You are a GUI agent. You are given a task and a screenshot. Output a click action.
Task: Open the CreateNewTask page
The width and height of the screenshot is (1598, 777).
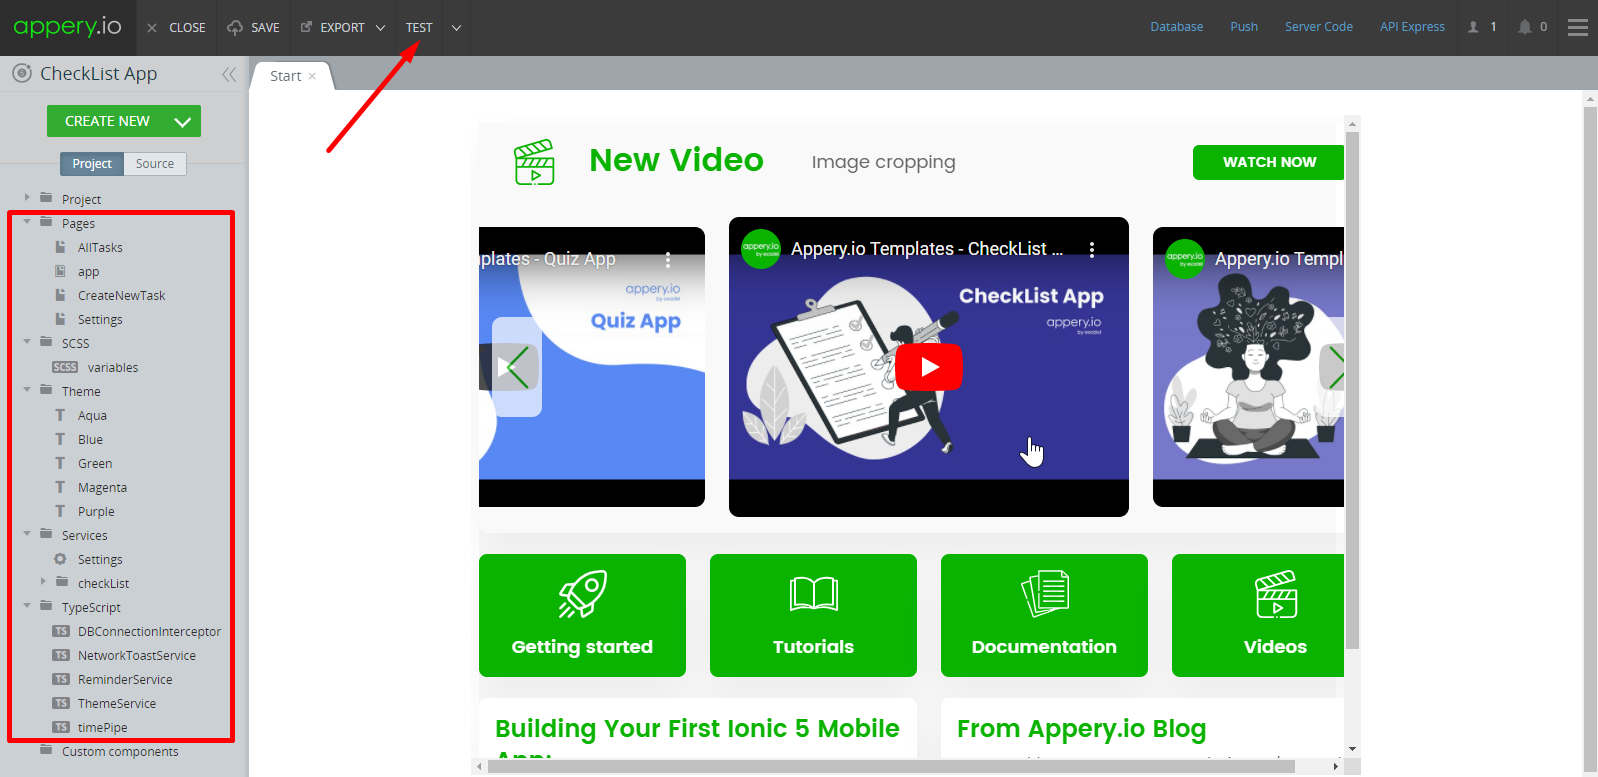[x=121, y=296]
